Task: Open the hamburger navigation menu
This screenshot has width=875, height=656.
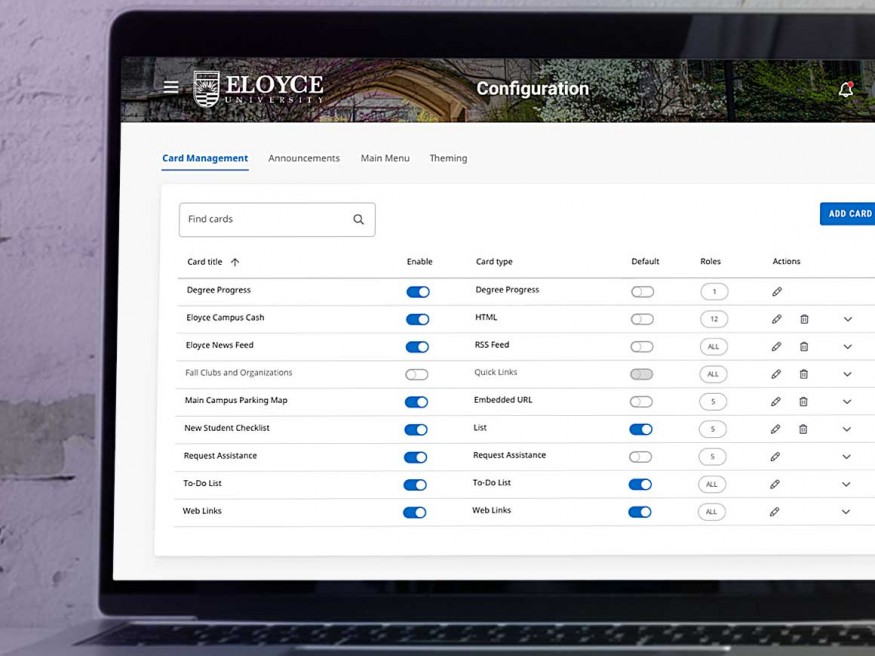Action: (171, 86)
